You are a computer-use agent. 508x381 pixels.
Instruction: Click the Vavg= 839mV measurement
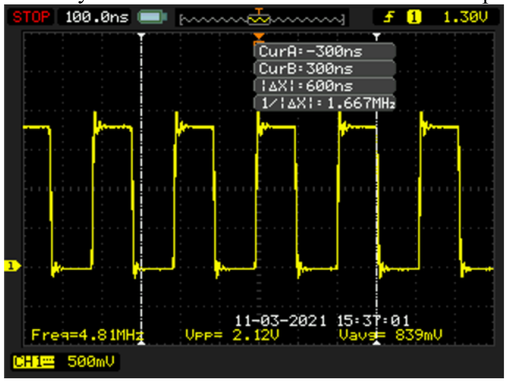coord(390,335)
